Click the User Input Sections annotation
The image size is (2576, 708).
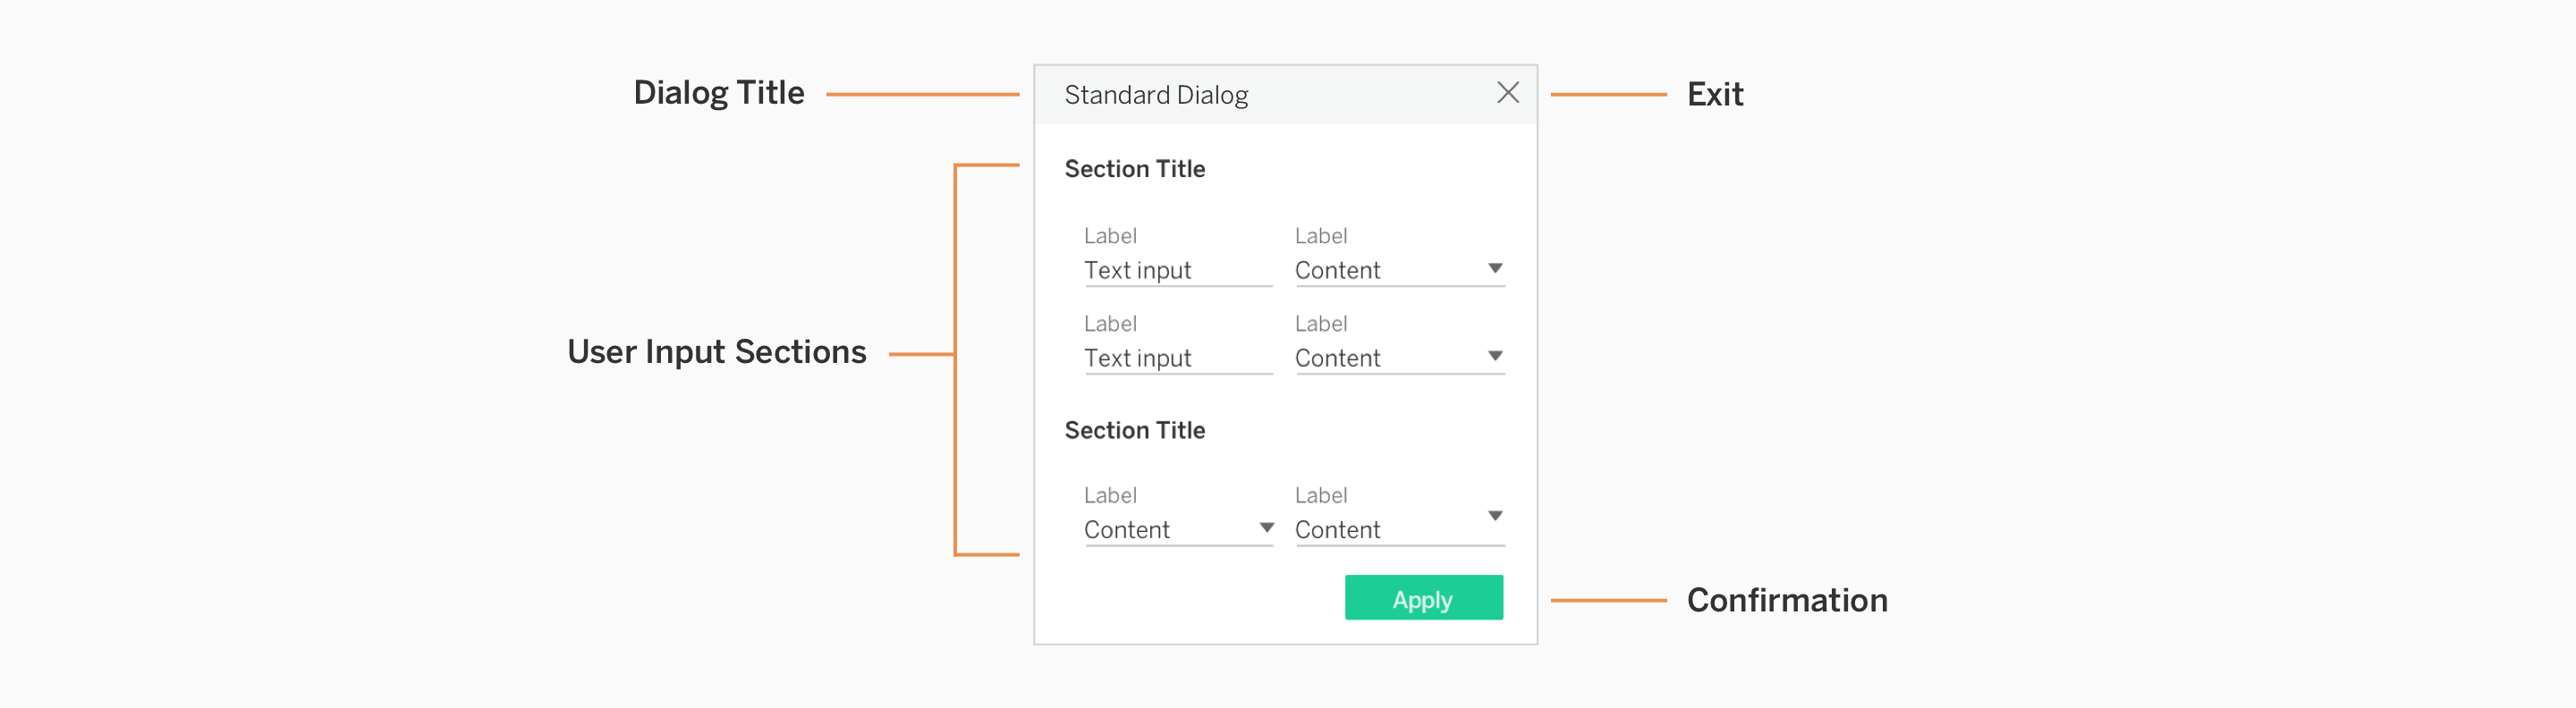(x=716, y=352)
